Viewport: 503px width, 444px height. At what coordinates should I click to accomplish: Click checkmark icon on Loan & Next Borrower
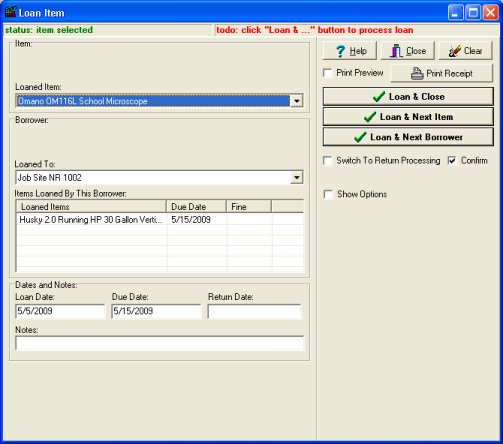pyautogui.click(x=360, y=137)
